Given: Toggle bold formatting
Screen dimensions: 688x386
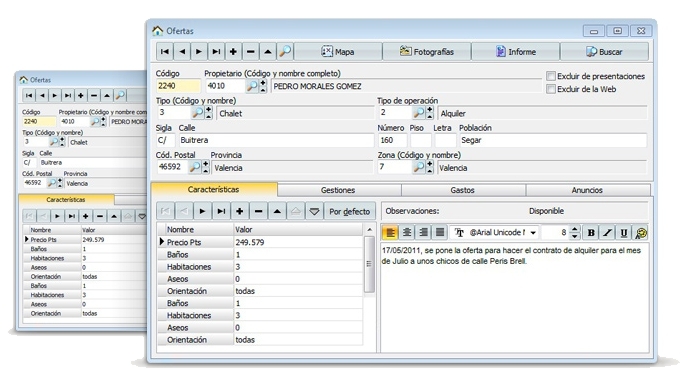Looking at the screenshot, I should [x=591, y=232].
